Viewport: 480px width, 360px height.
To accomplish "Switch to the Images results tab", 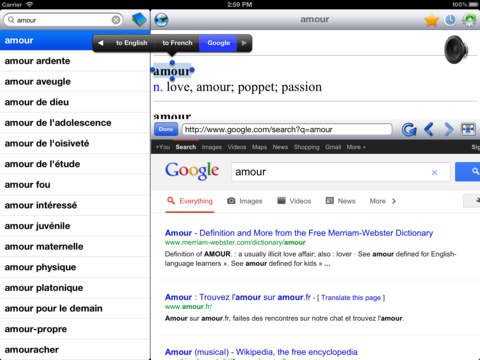I will [245, 201].
